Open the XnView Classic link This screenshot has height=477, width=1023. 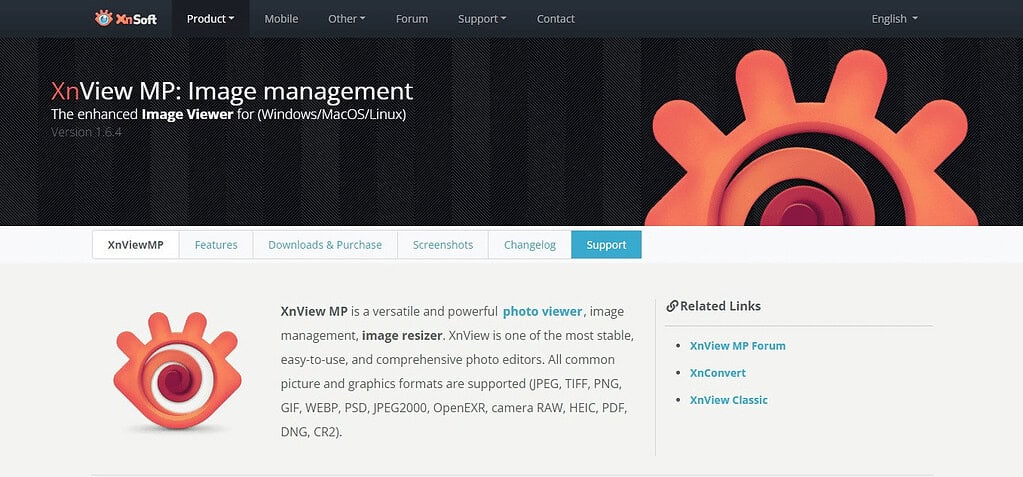pos(729,400)
